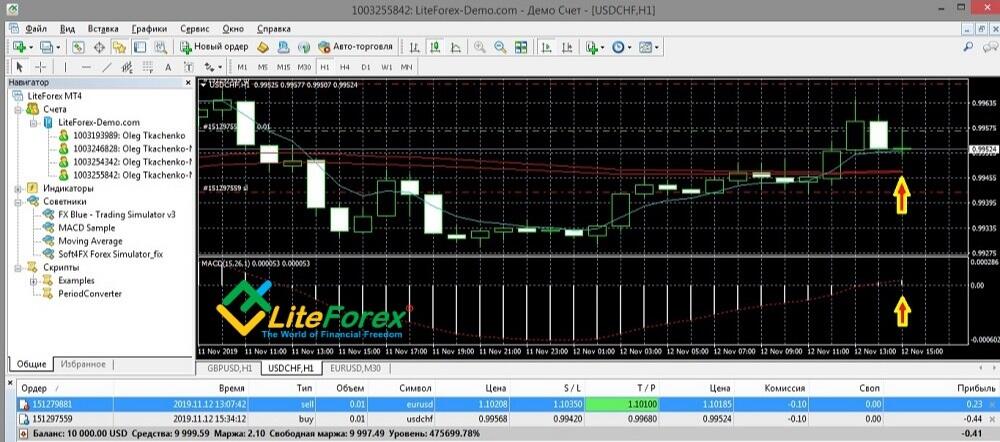Screen dimensions: 1000x442
Task: Select the vertical line drawing tool
Action: (x=65, y=67)
